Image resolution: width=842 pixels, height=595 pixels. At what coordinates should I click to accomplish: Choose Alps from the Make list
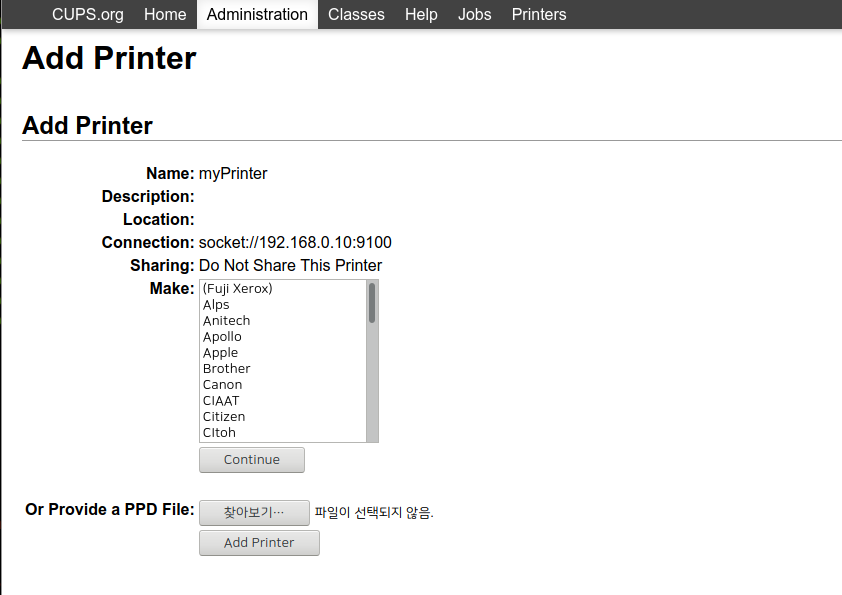tap(216, 305)
